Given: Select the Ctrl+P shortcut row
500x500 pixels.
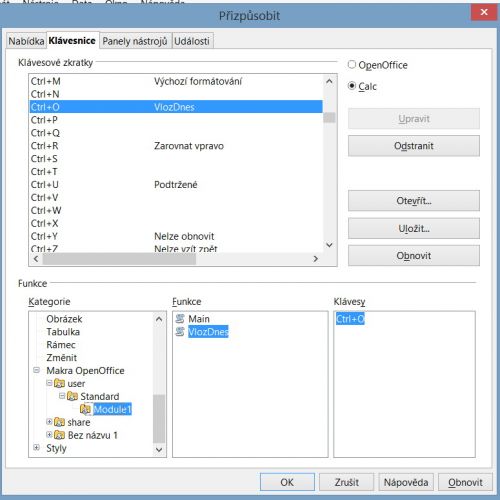Looking at the screenshot, I should pos(176,120).
